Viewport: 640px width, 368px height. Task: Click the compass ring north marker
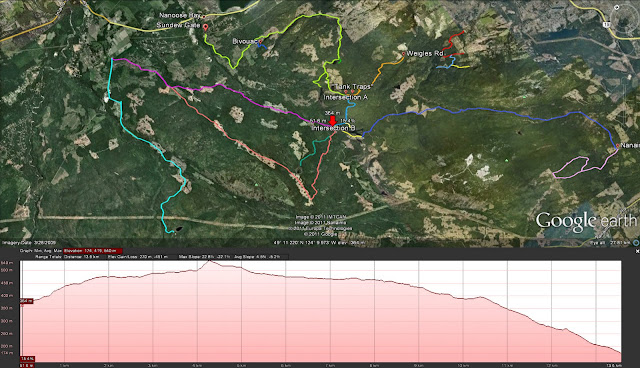(x=617, y=7)
